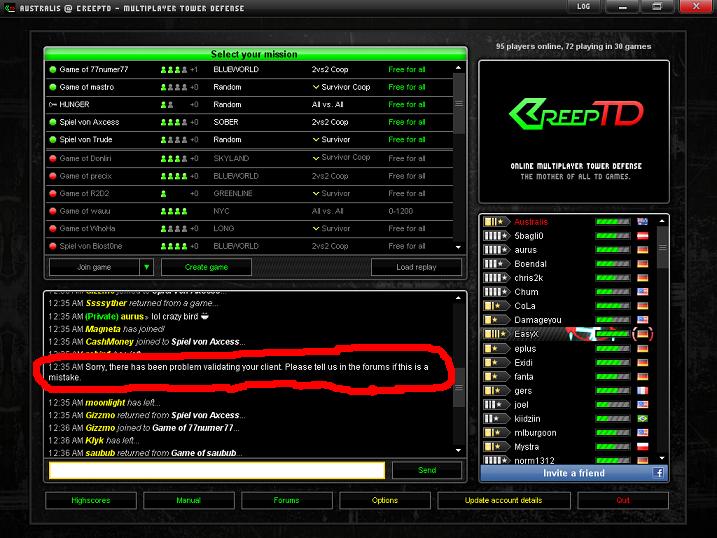717x538 pixels.
Task: Click the Facebook icon on Invite a friend
Action: (x=658, y=473)
